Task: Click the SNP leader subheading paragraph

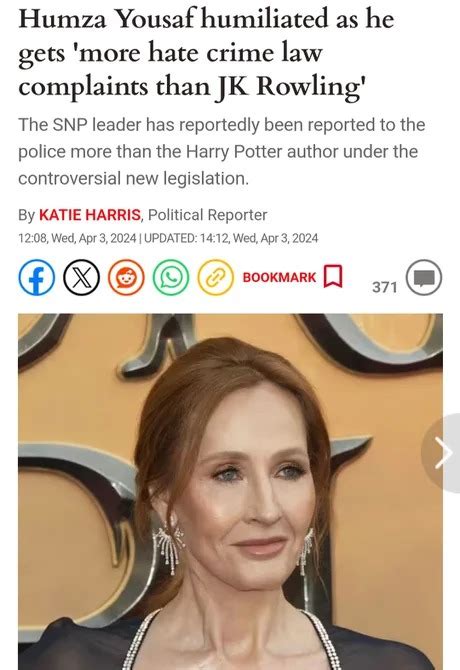Action: 222,152
